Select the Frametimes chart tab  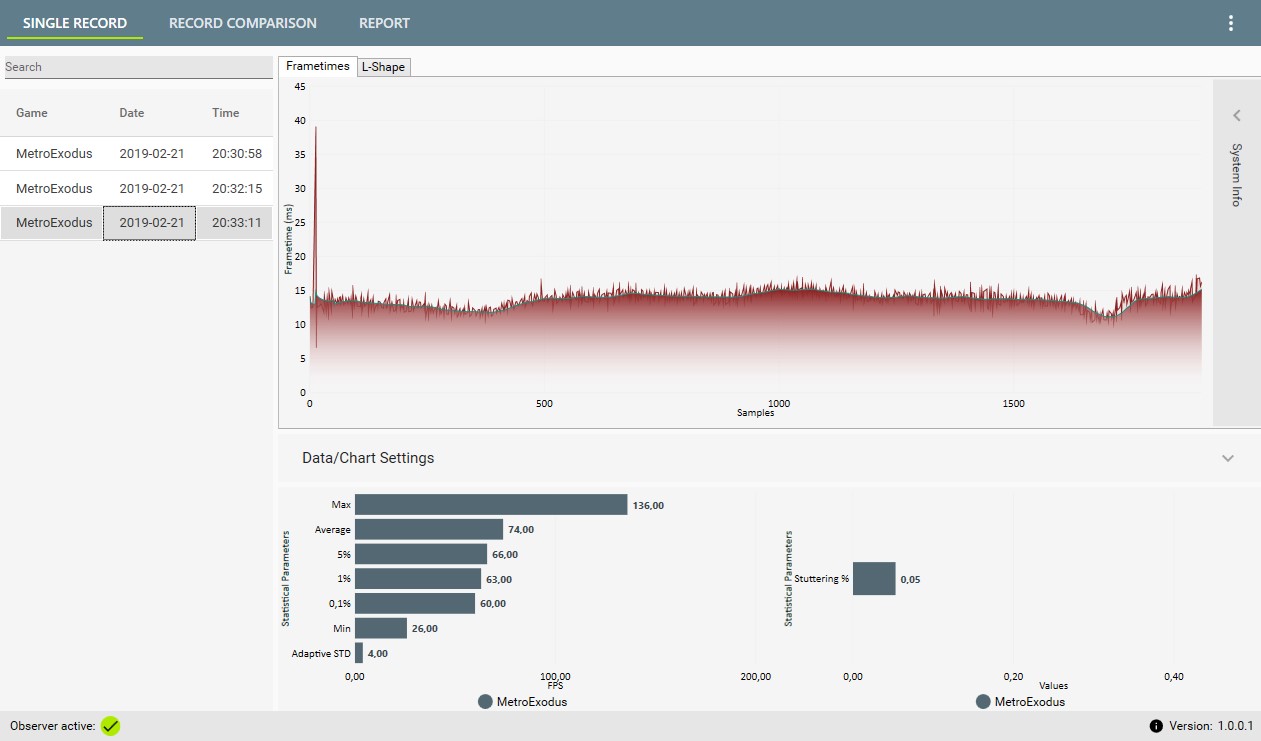tap(317, 66)
